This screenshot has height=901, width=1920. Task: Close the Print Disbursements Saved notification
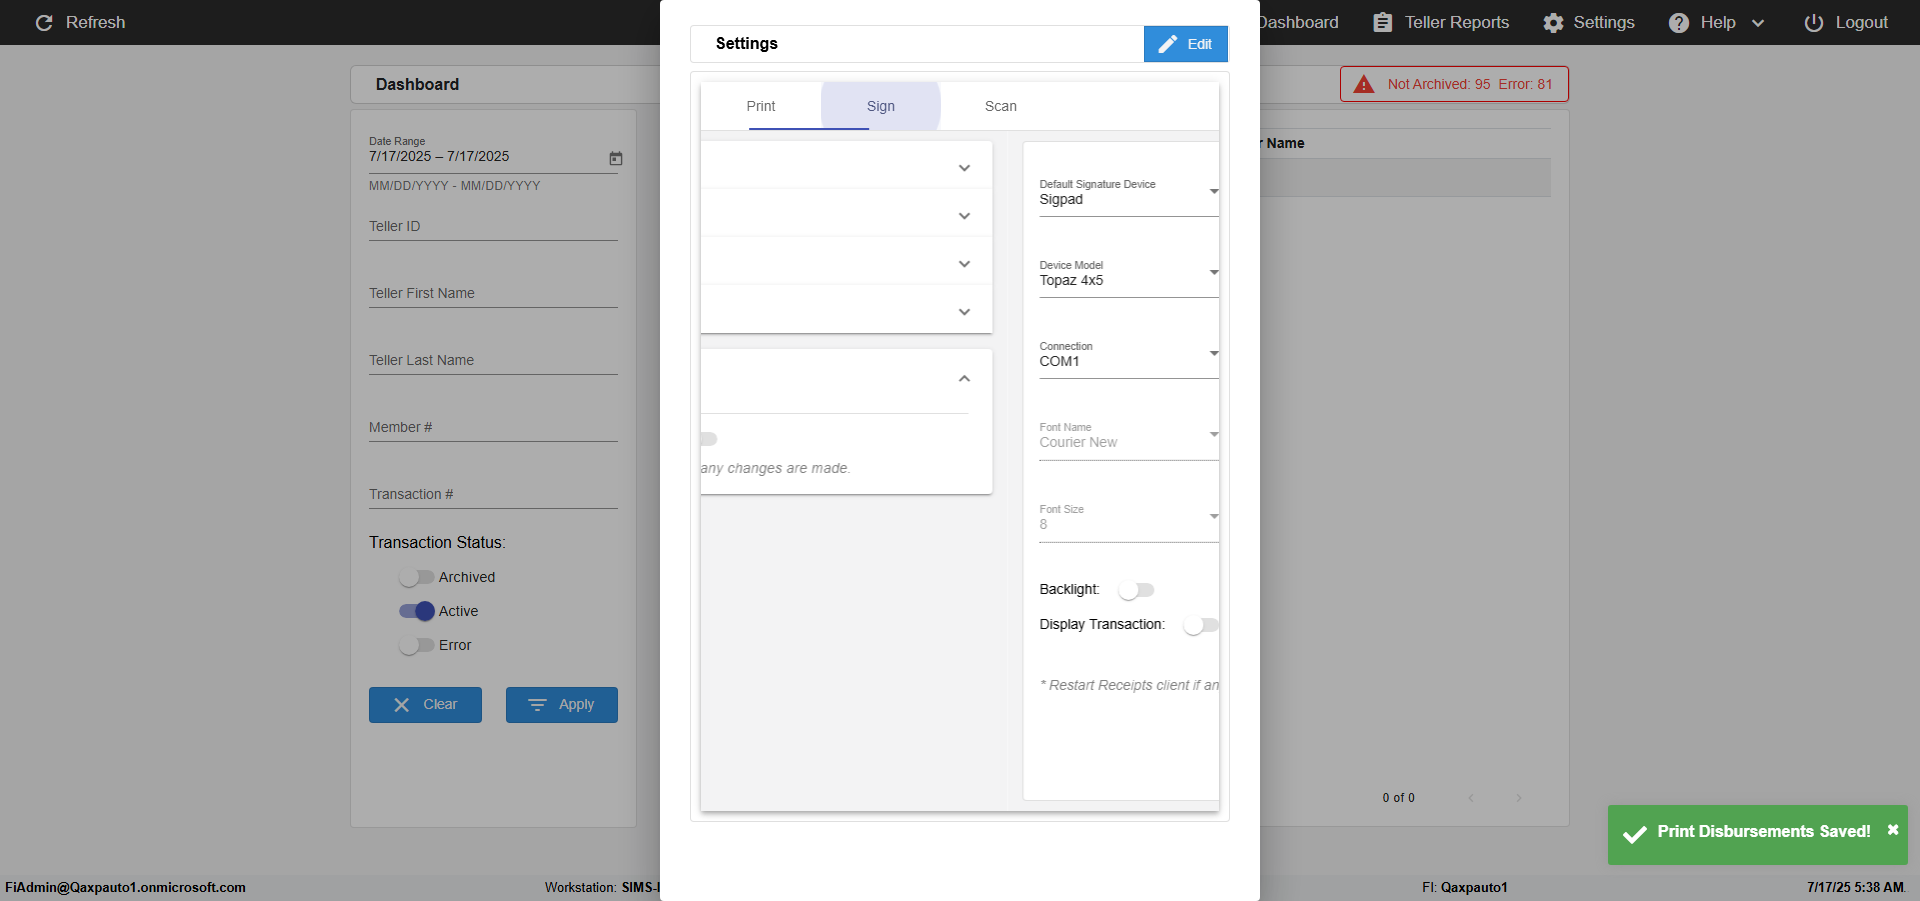pyautogui.click(x=1893, y=830)
